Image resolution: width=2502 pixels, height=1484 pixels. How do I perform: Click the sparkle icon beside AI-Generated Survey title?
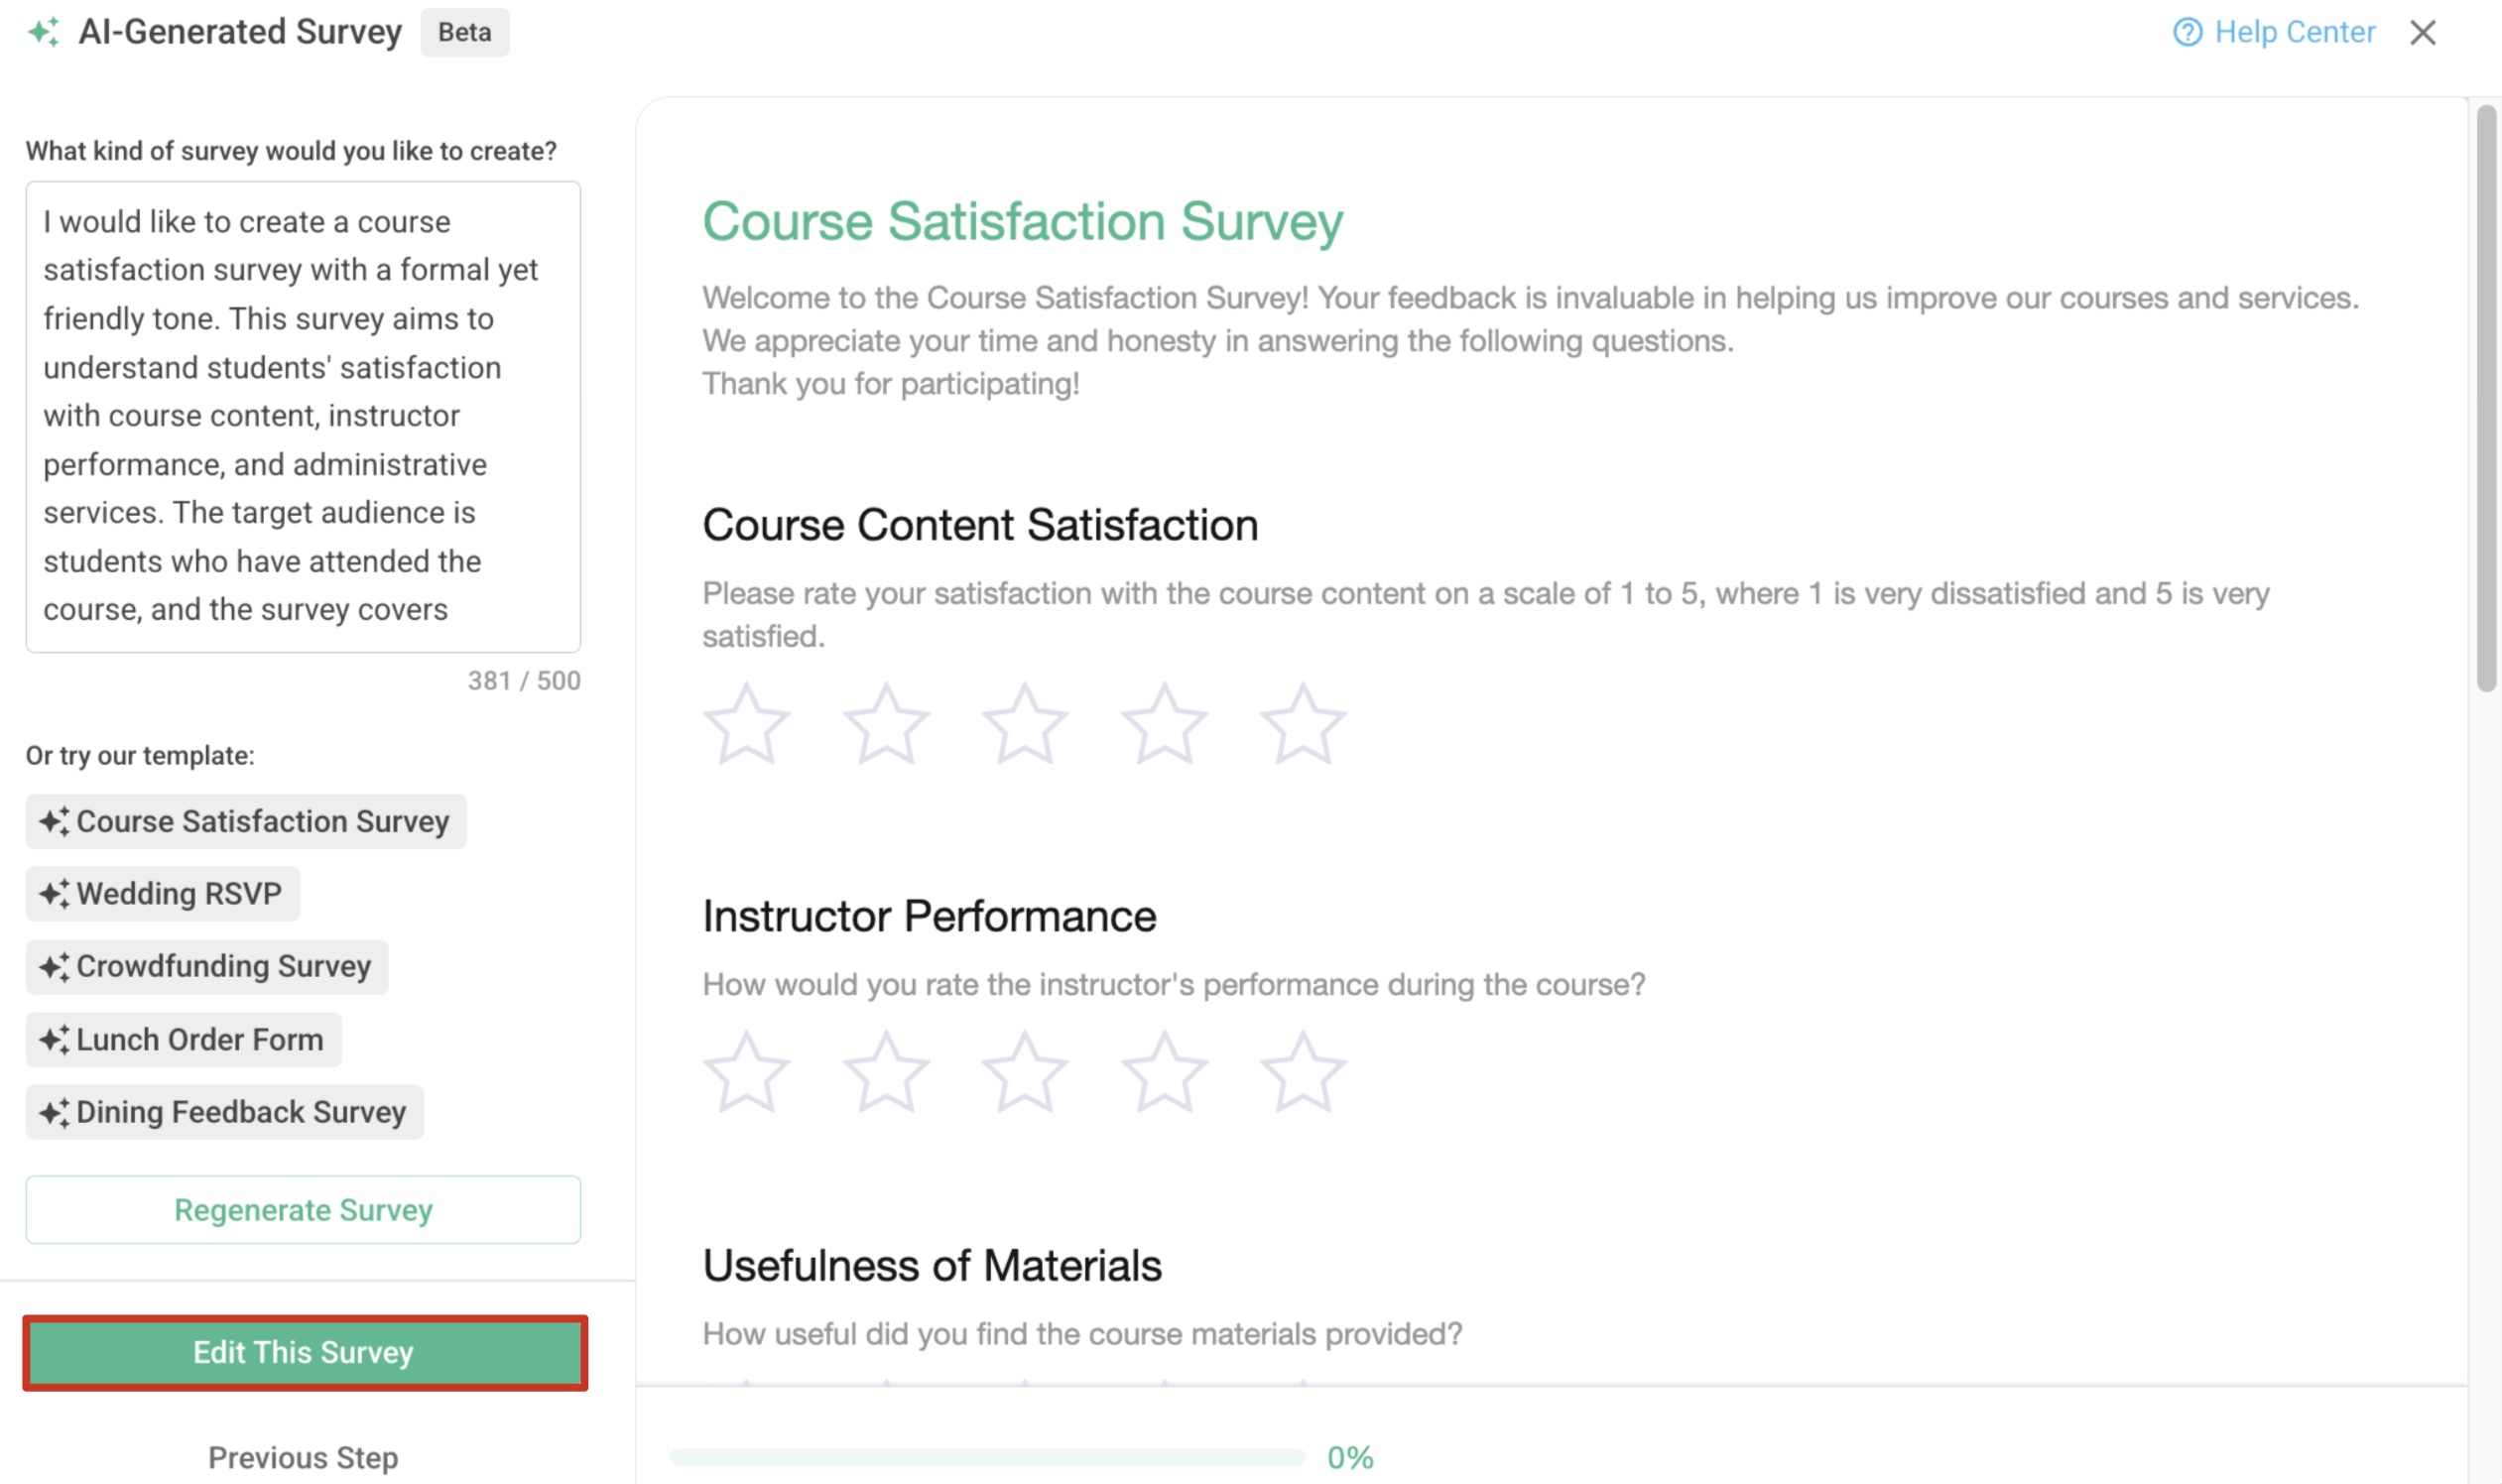pos(43,31)
